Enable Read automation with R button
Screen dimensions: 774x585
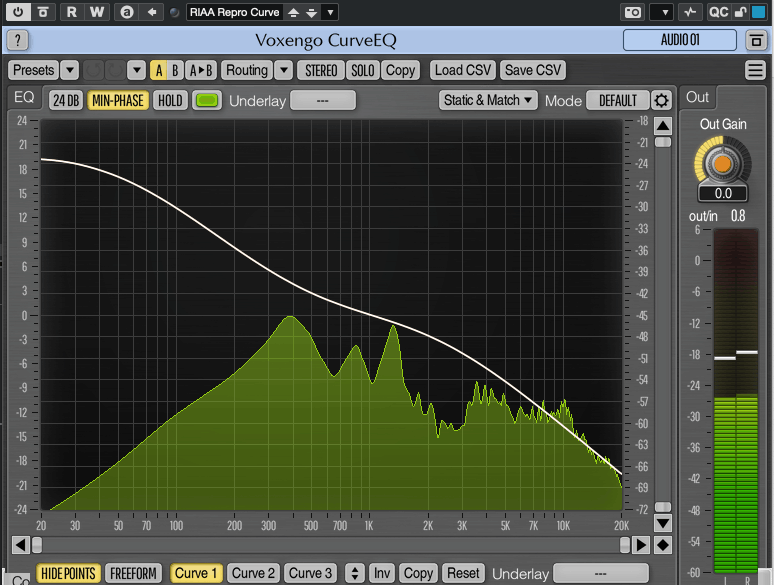pos(72,12)
